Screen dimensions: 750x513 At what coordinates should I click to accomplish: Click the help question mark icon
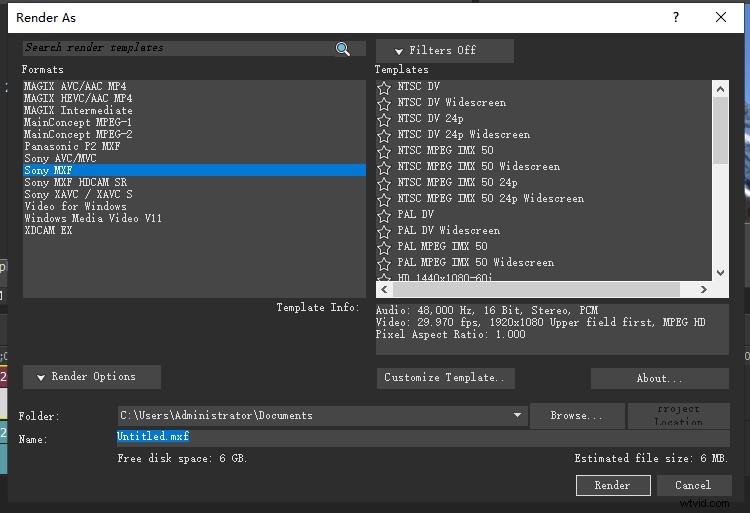pos(676,17)
